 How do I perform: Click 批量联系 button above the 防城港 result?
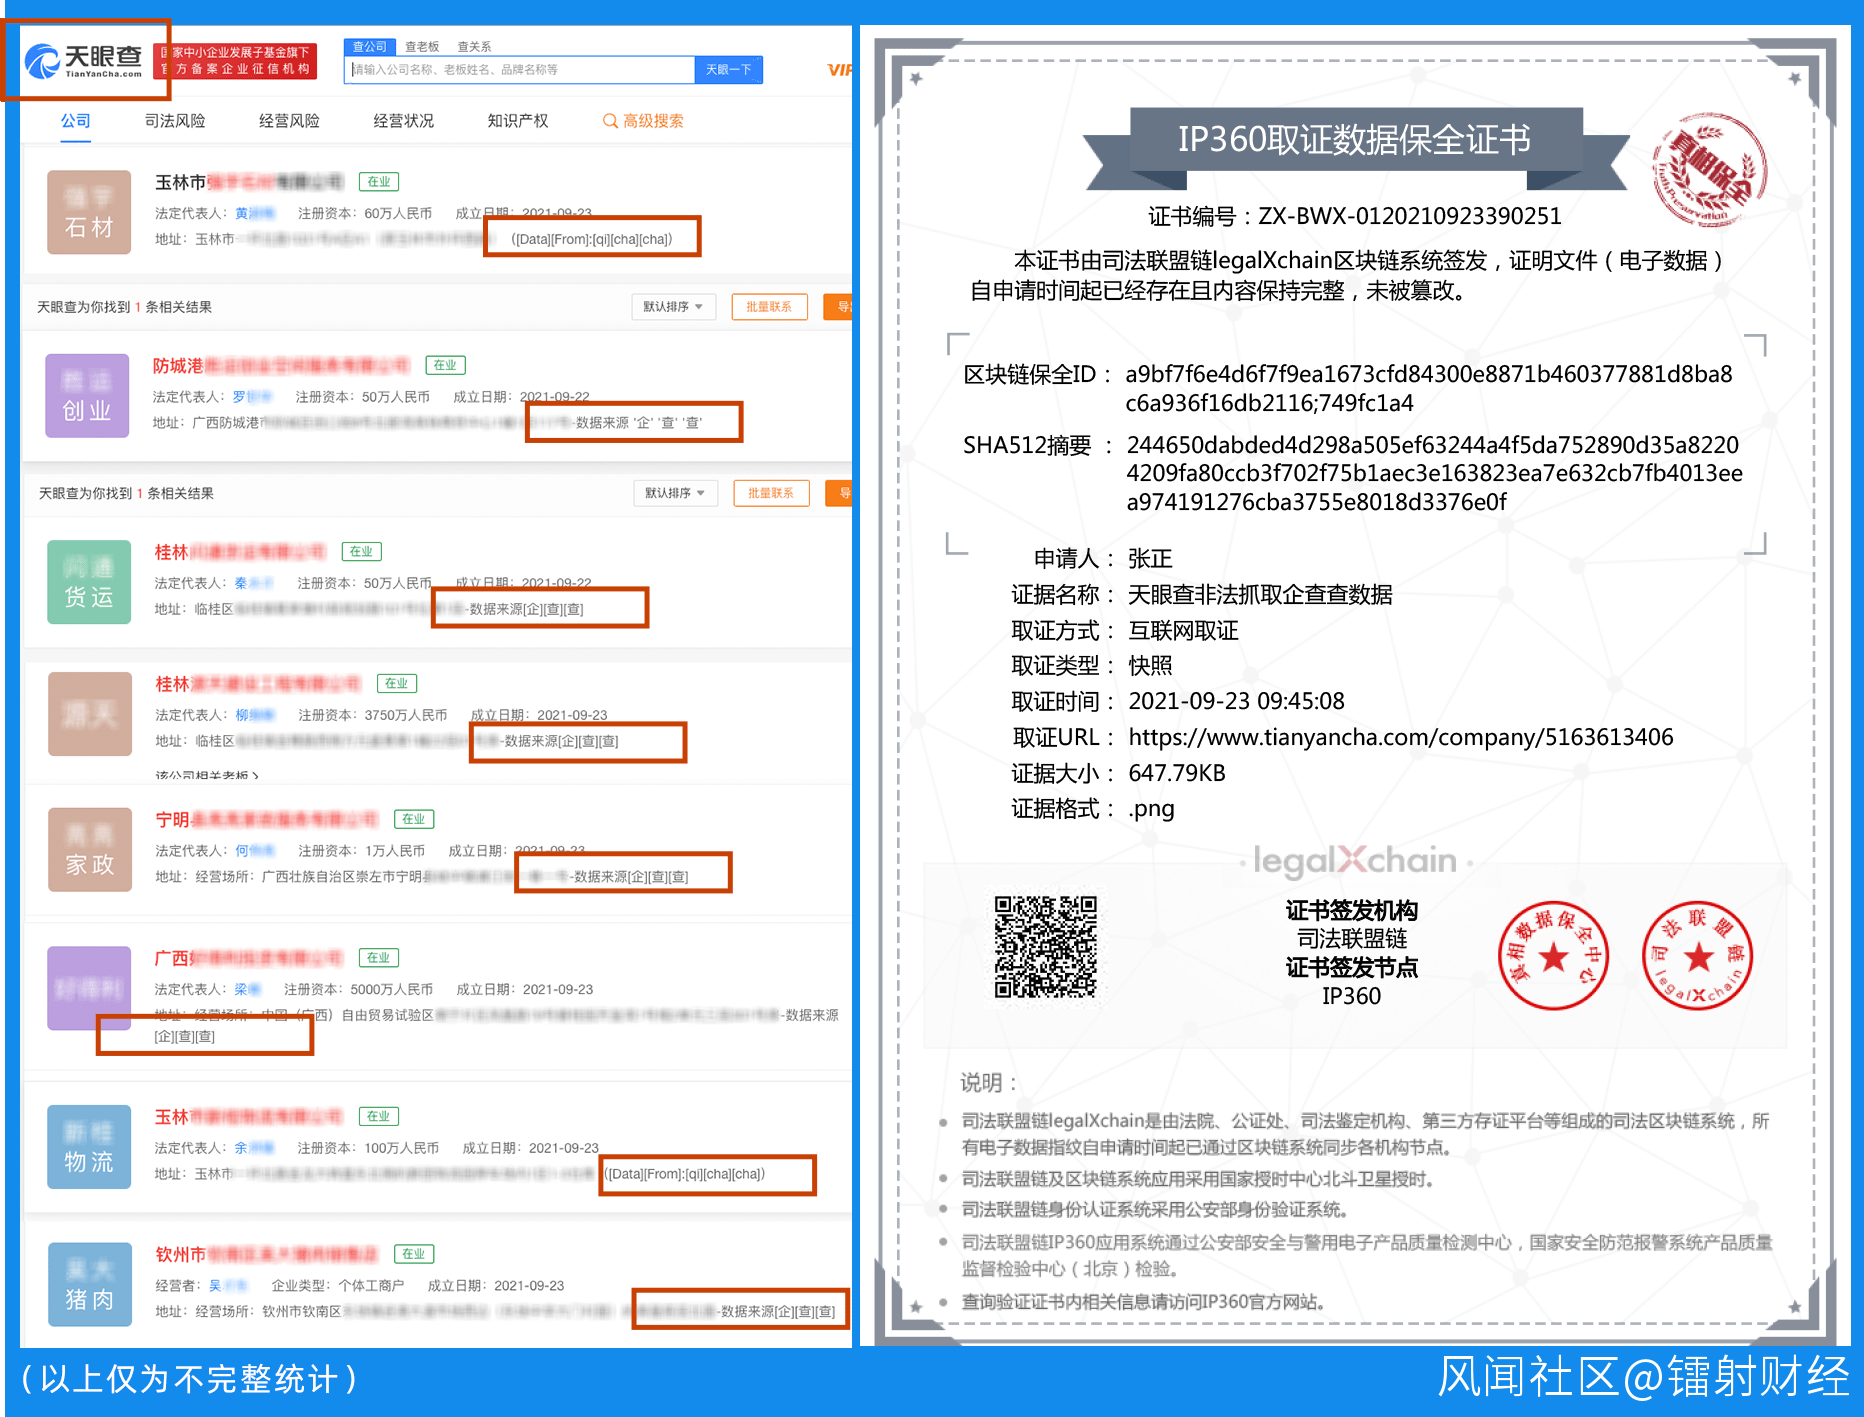click(769, 307)
